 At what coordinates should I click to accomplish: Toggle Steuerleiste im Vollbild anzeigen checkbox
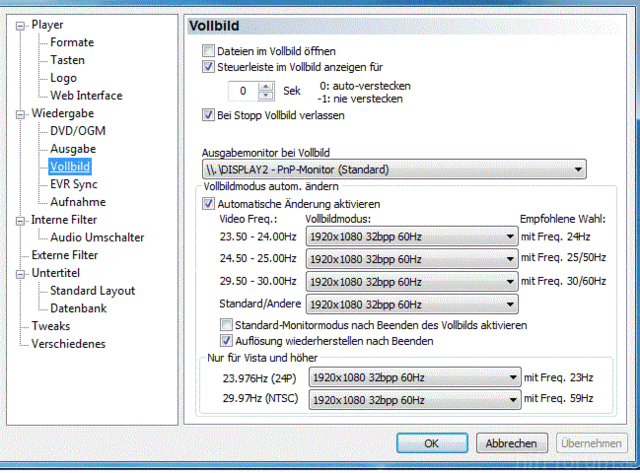(208, 68)
